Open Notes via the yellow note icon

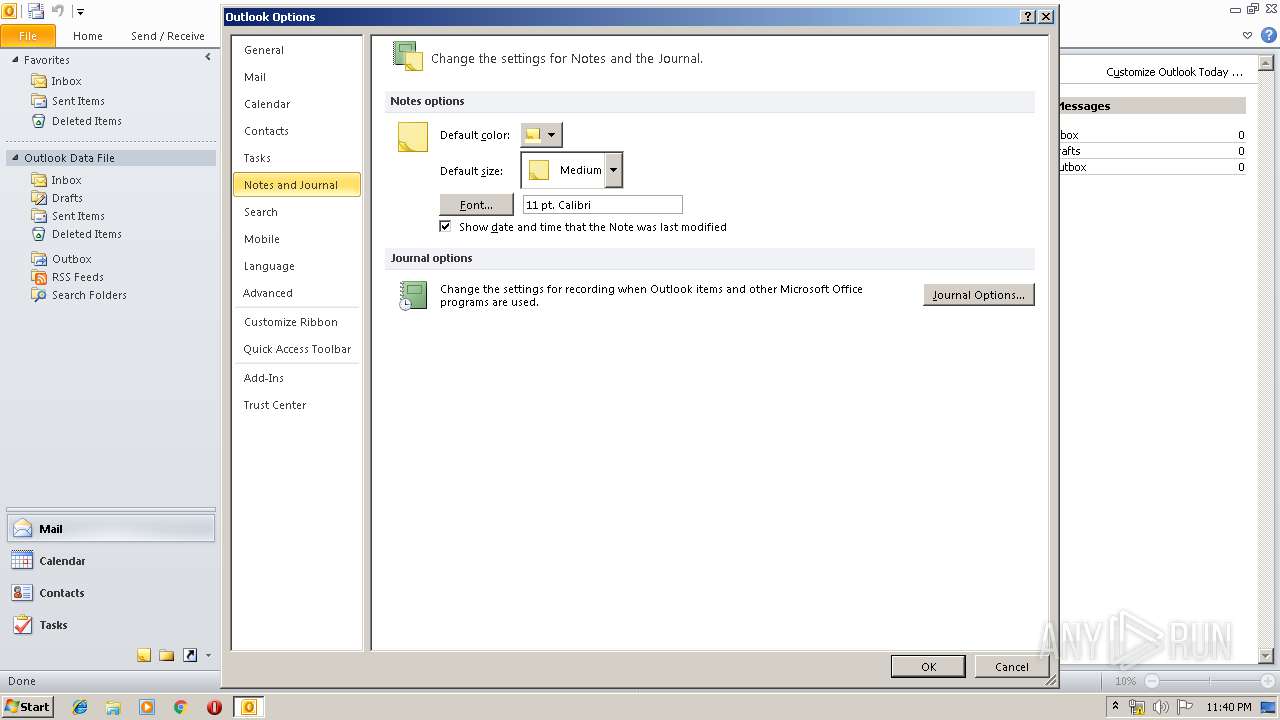pos(144,655)
